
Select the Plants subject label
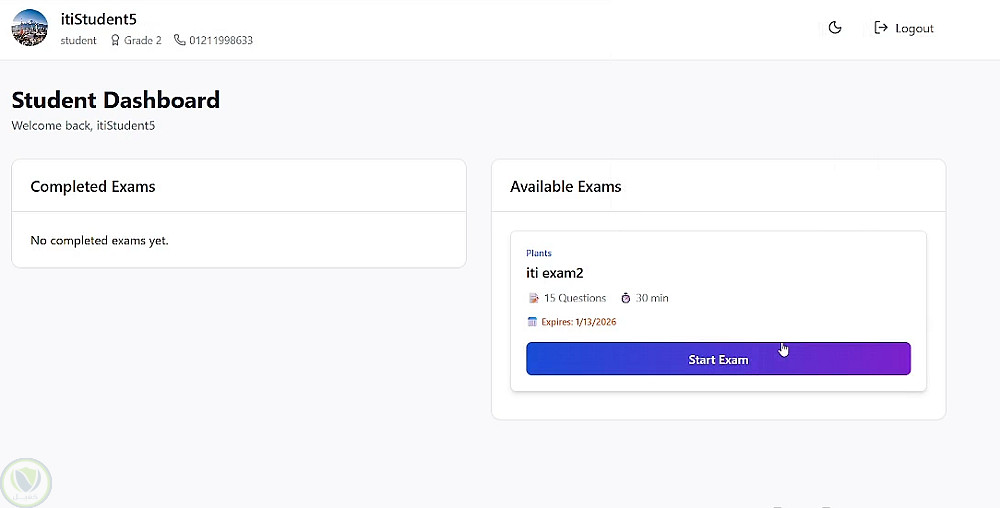tap(539, 253)
